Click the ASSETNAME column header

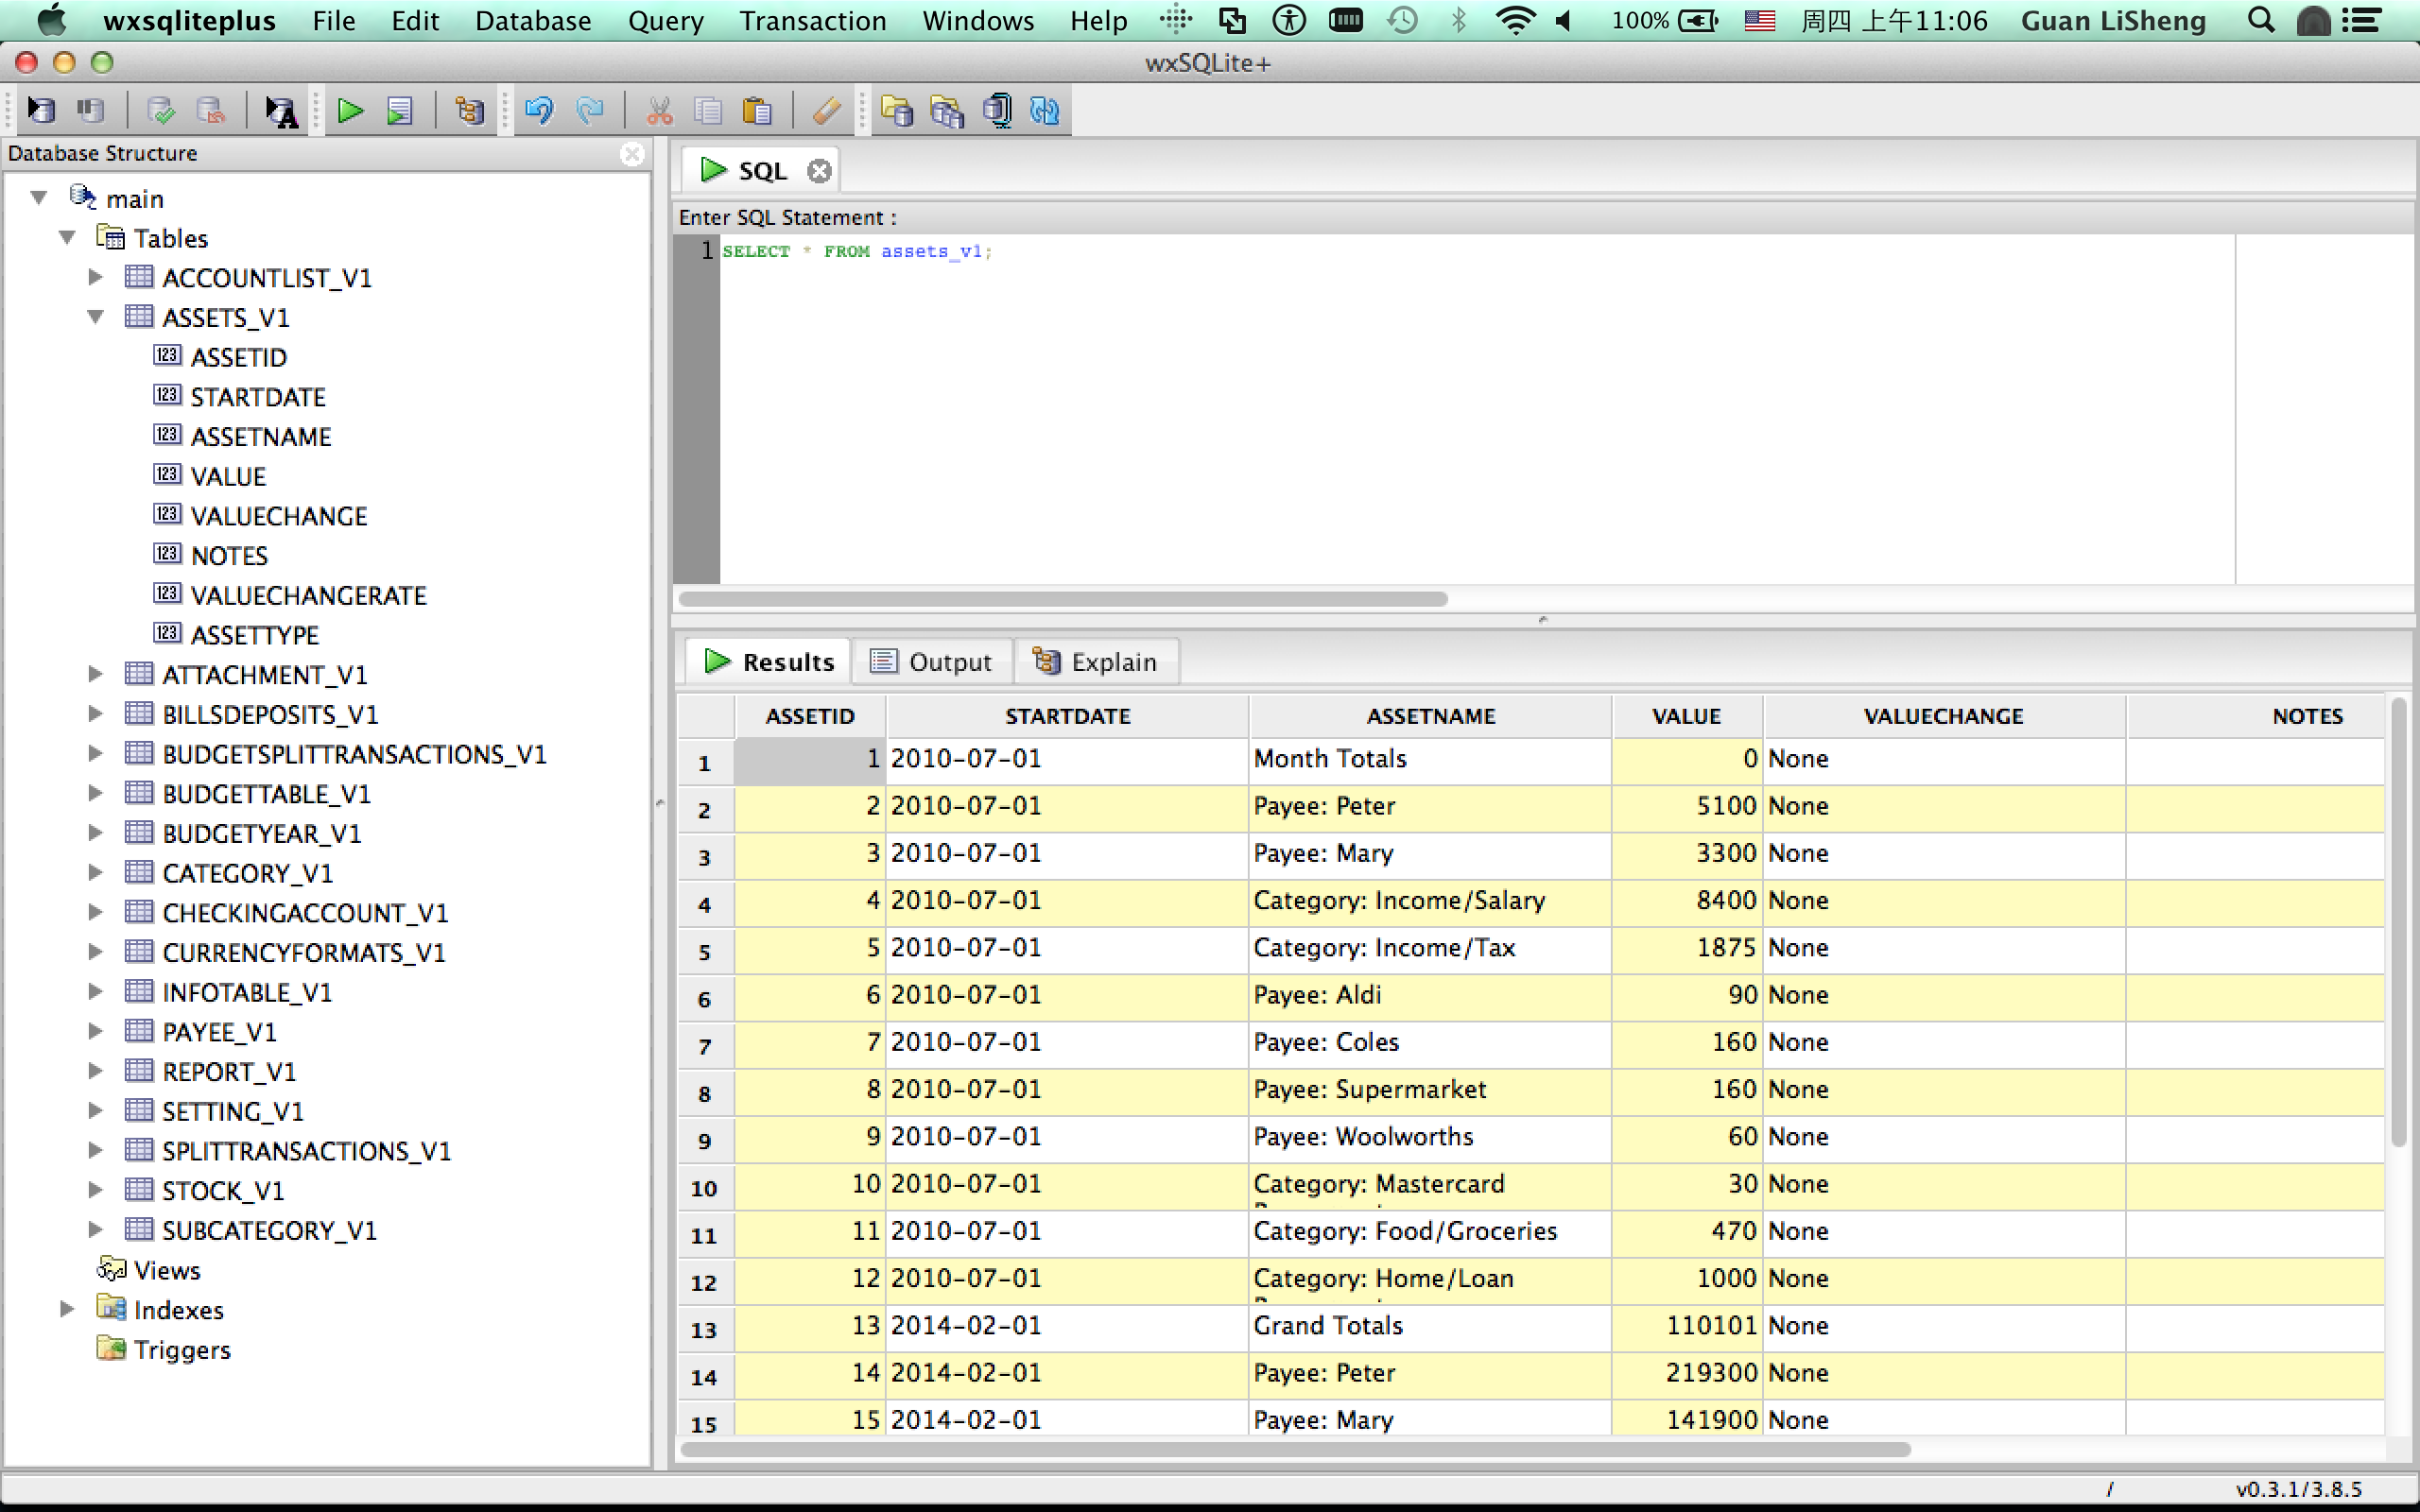pos(1430,716)
